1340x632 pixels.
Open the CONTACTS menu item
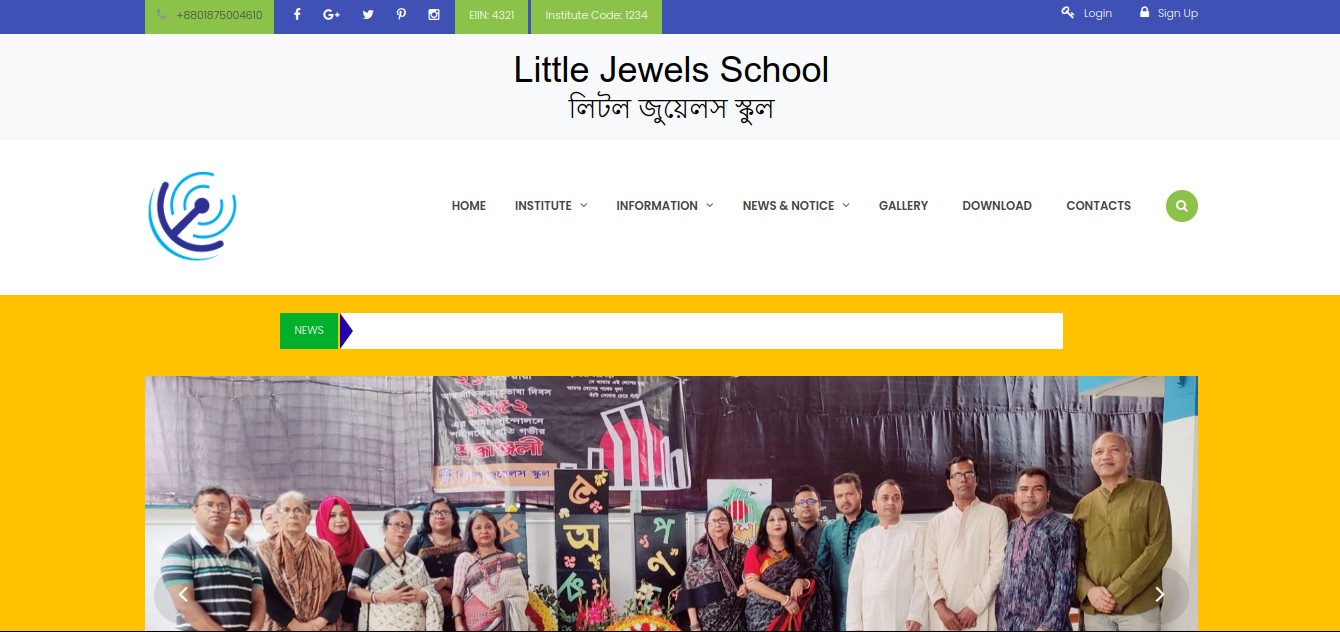pyautogui.click(x=1099, y=206)
